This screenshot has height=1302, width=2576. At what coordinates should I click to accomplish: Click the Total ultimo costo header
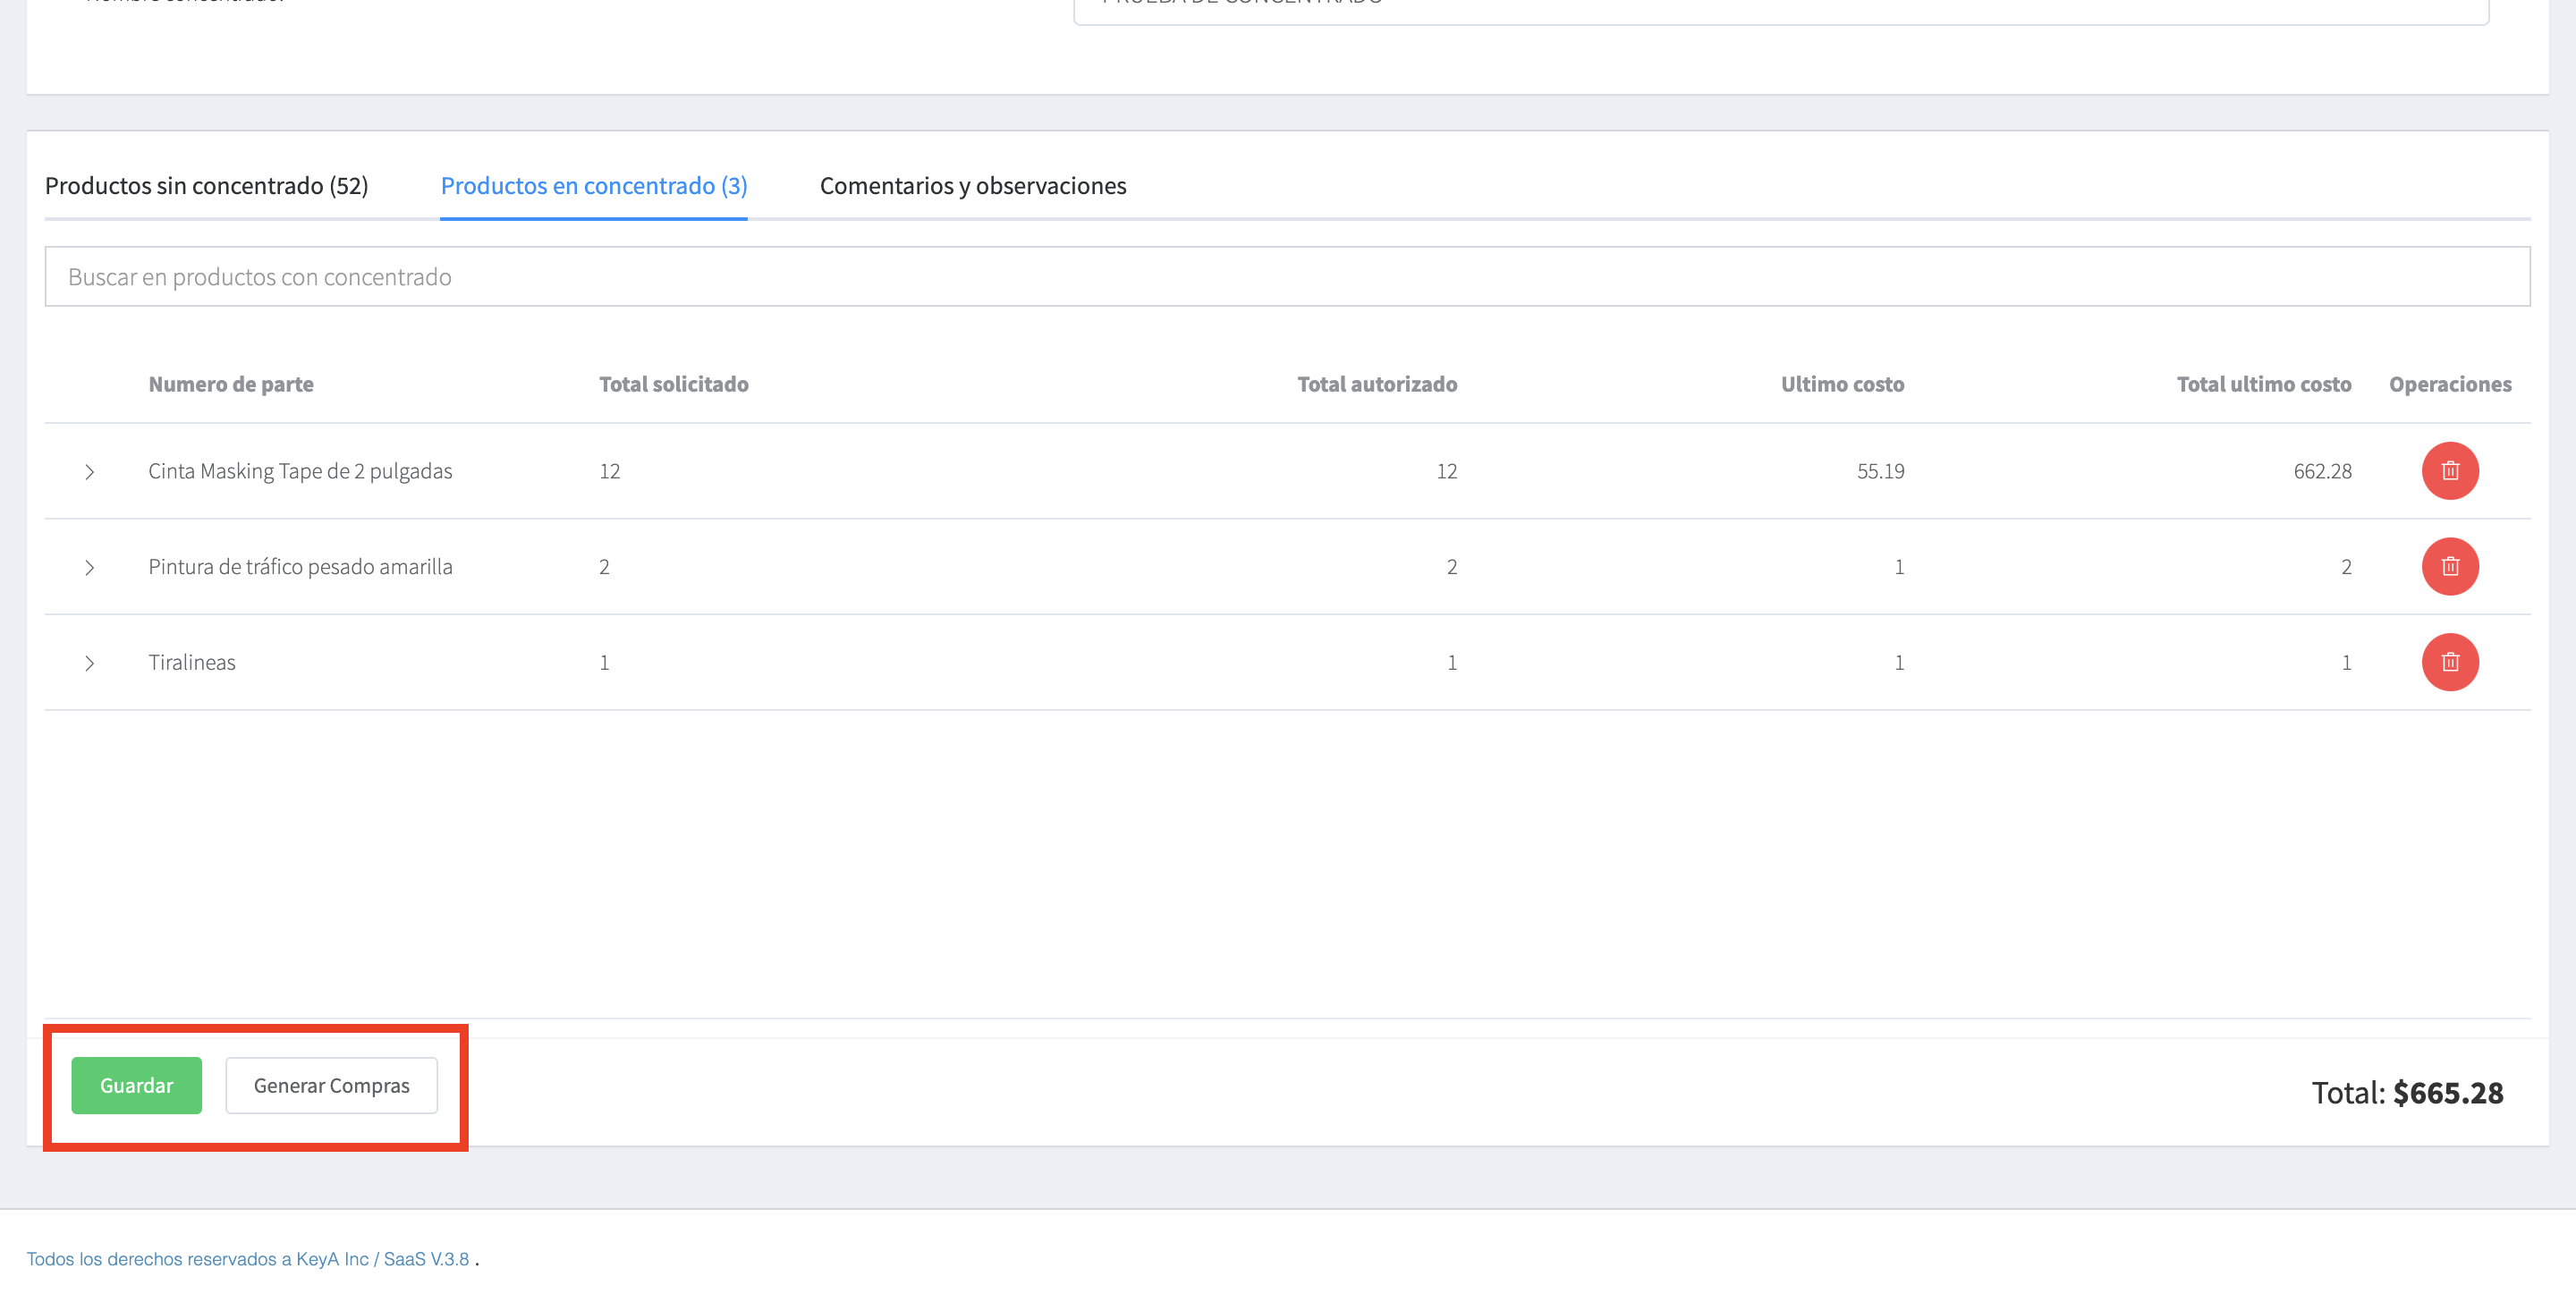[x=2263, y=384]
